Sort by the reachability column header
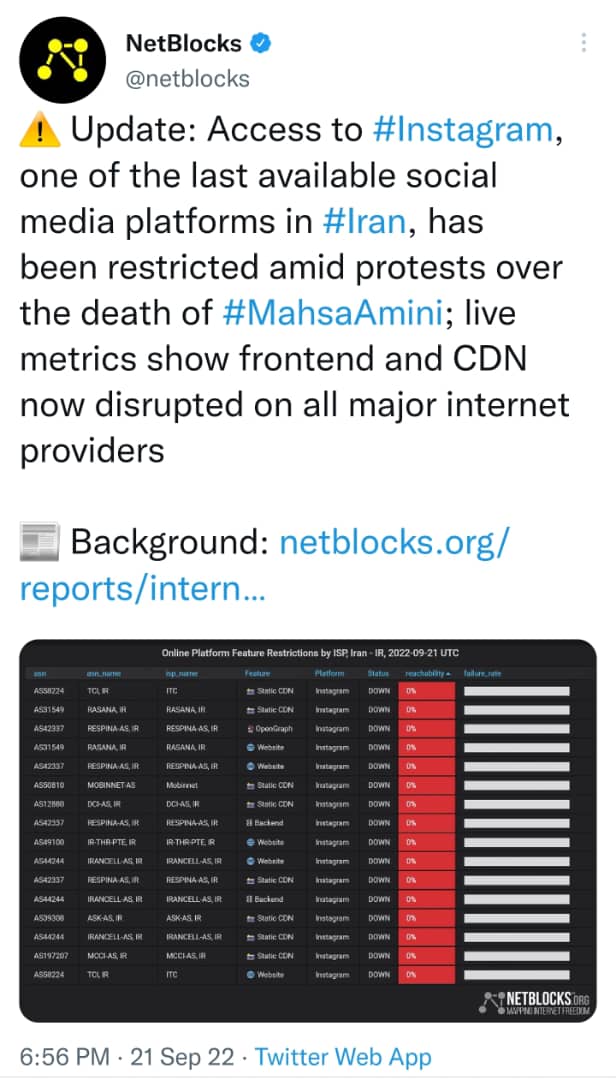Image resolution: width=616 pixels, height=1080 pixels. click(427, 673)
